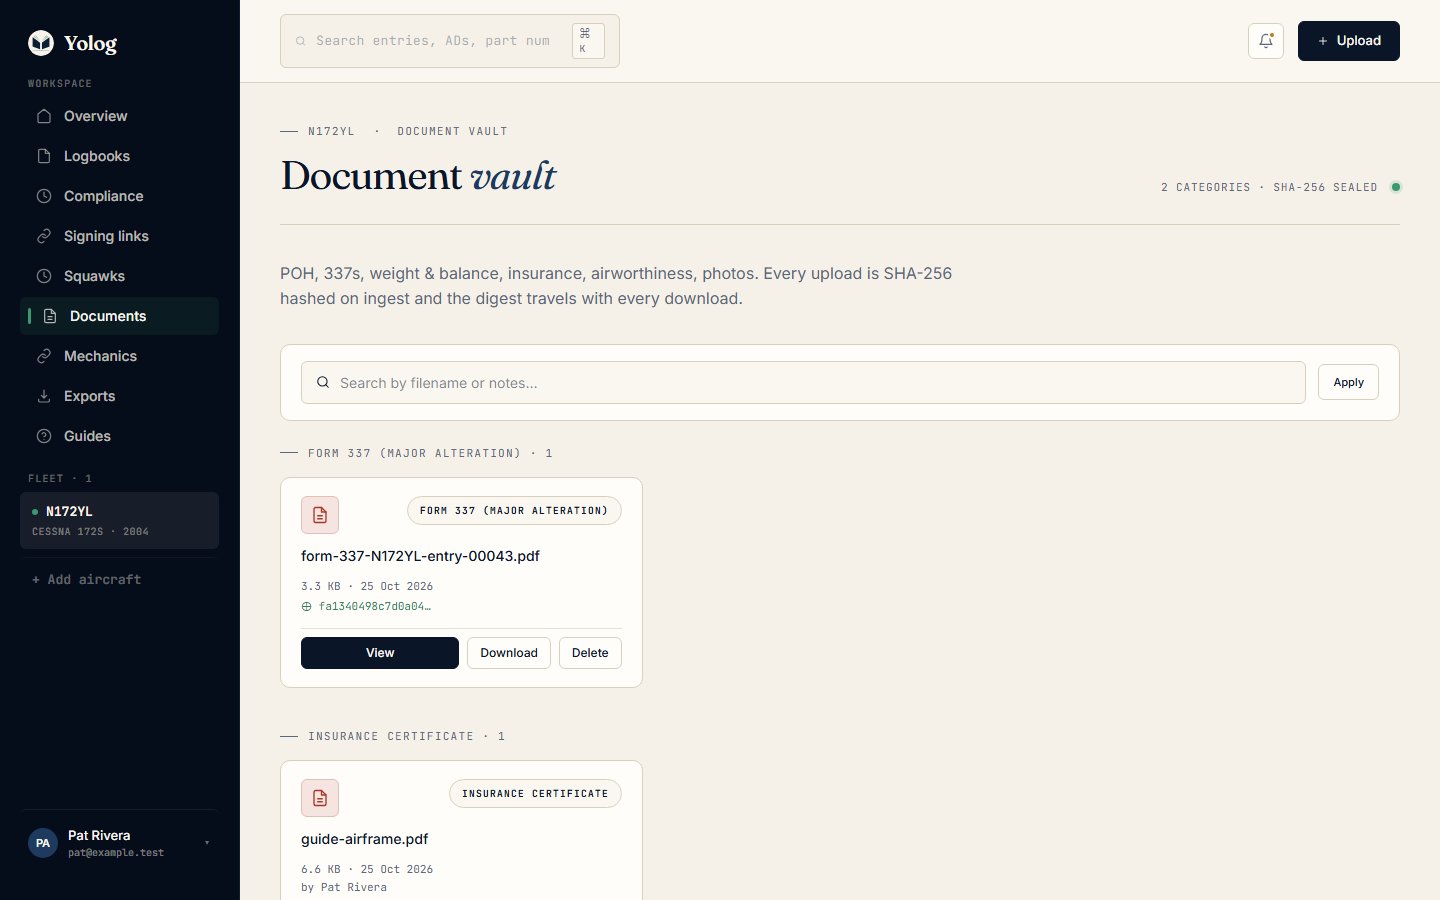Open the Guides page
Image resolution: width=1440 pixels, height=900 pixels.
click(119, 436)
